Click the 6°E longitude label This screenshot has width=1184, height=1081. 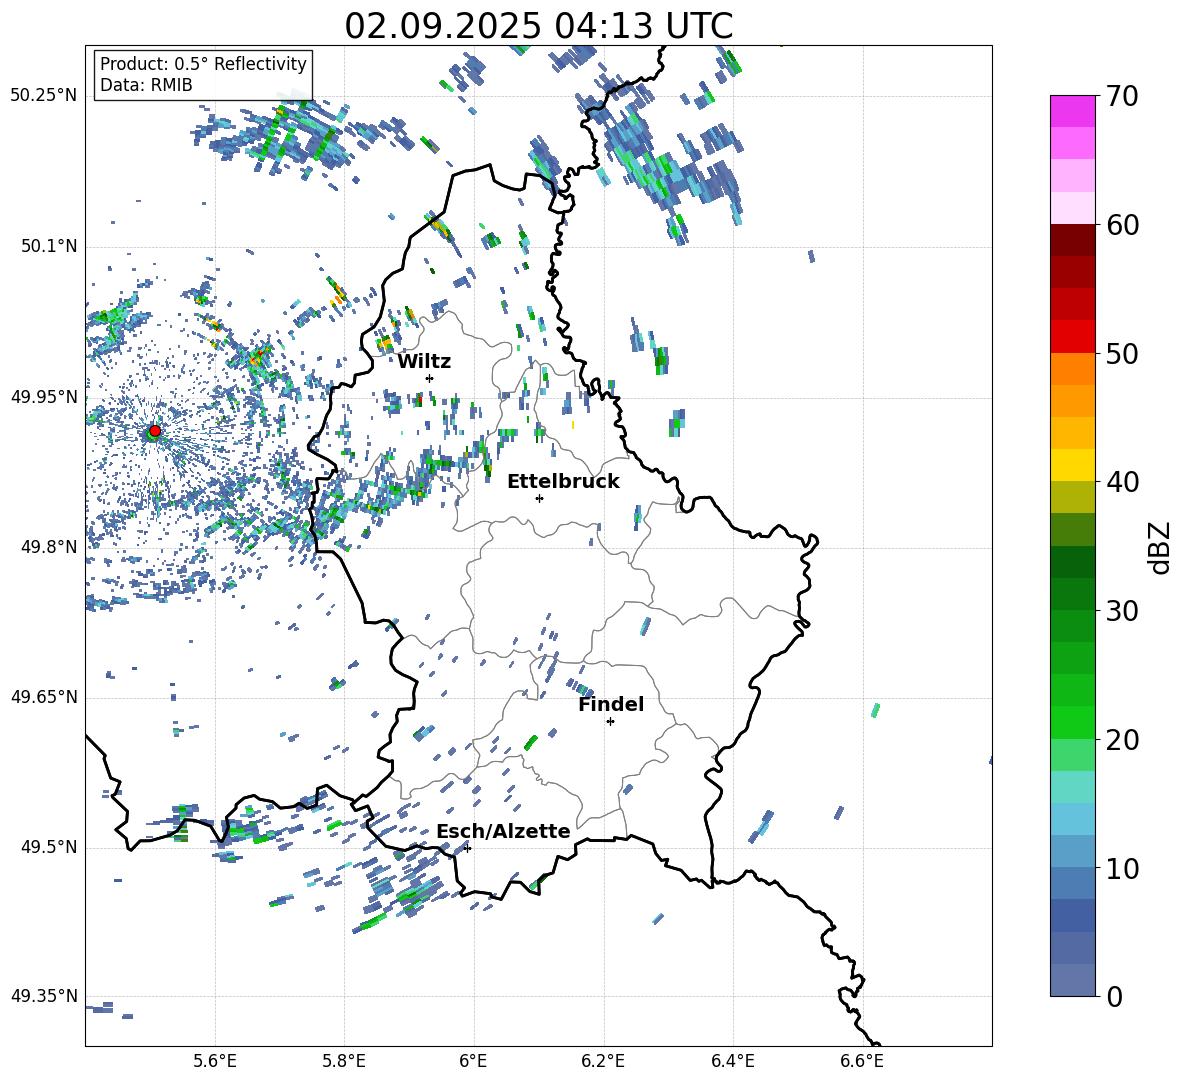[473, 1062]
